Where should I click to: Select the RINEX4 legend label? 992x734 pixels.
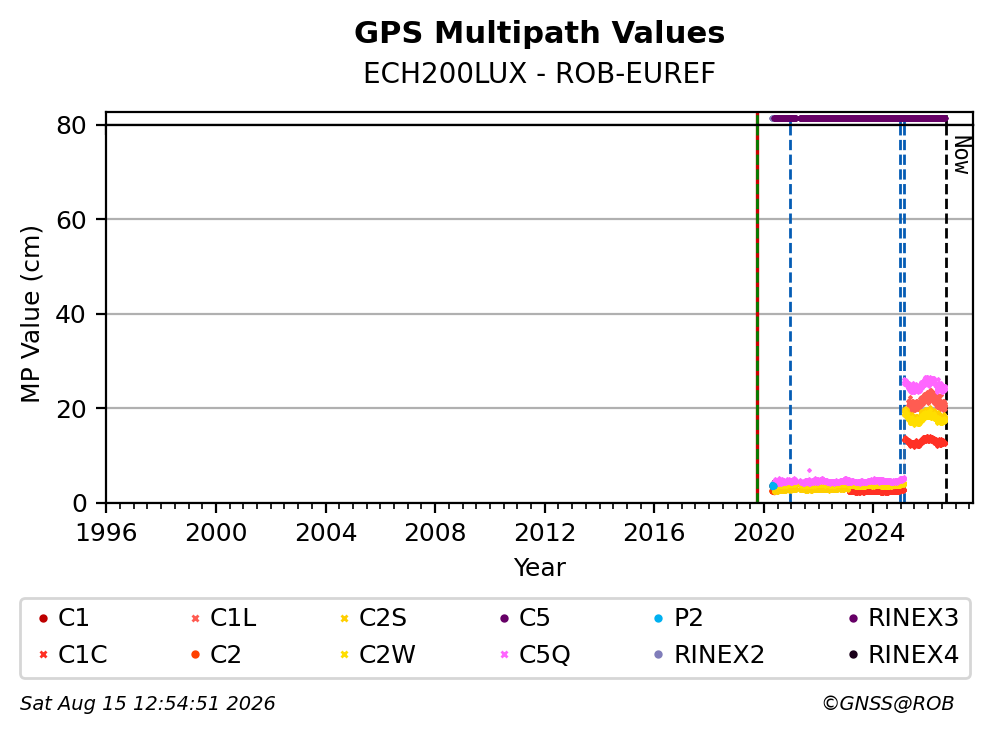[x=914, y=654]
